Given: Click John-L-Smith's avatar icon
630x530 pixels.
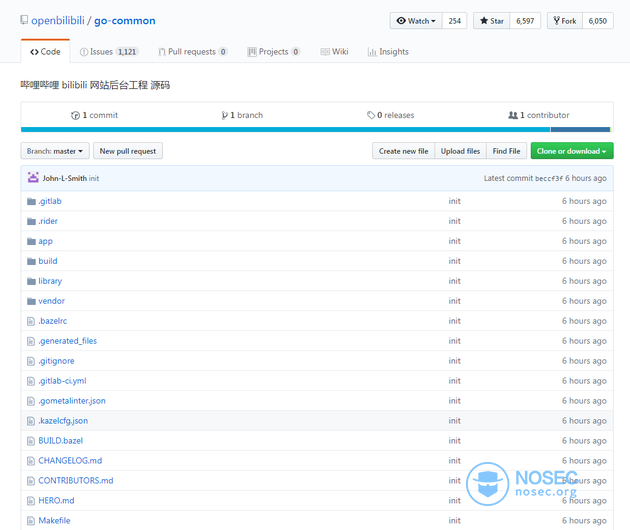Looking at the screenshot, I should (33, 178).
